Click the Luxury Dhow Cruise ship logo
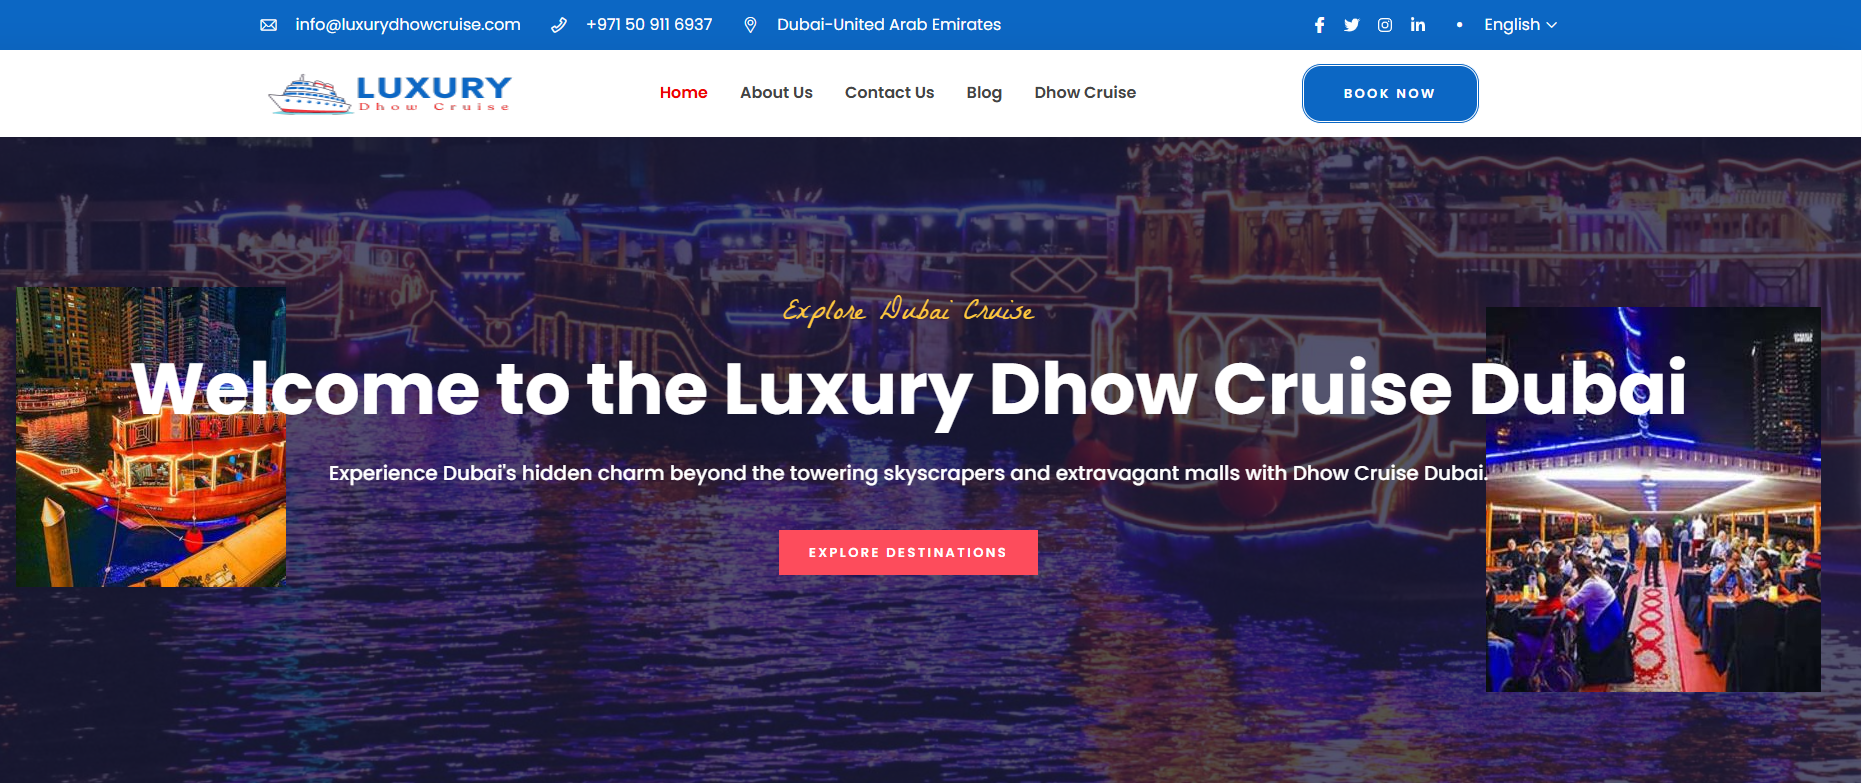Image resolution: width=1862 pixels, height=783 pixels. coord(390,93)
